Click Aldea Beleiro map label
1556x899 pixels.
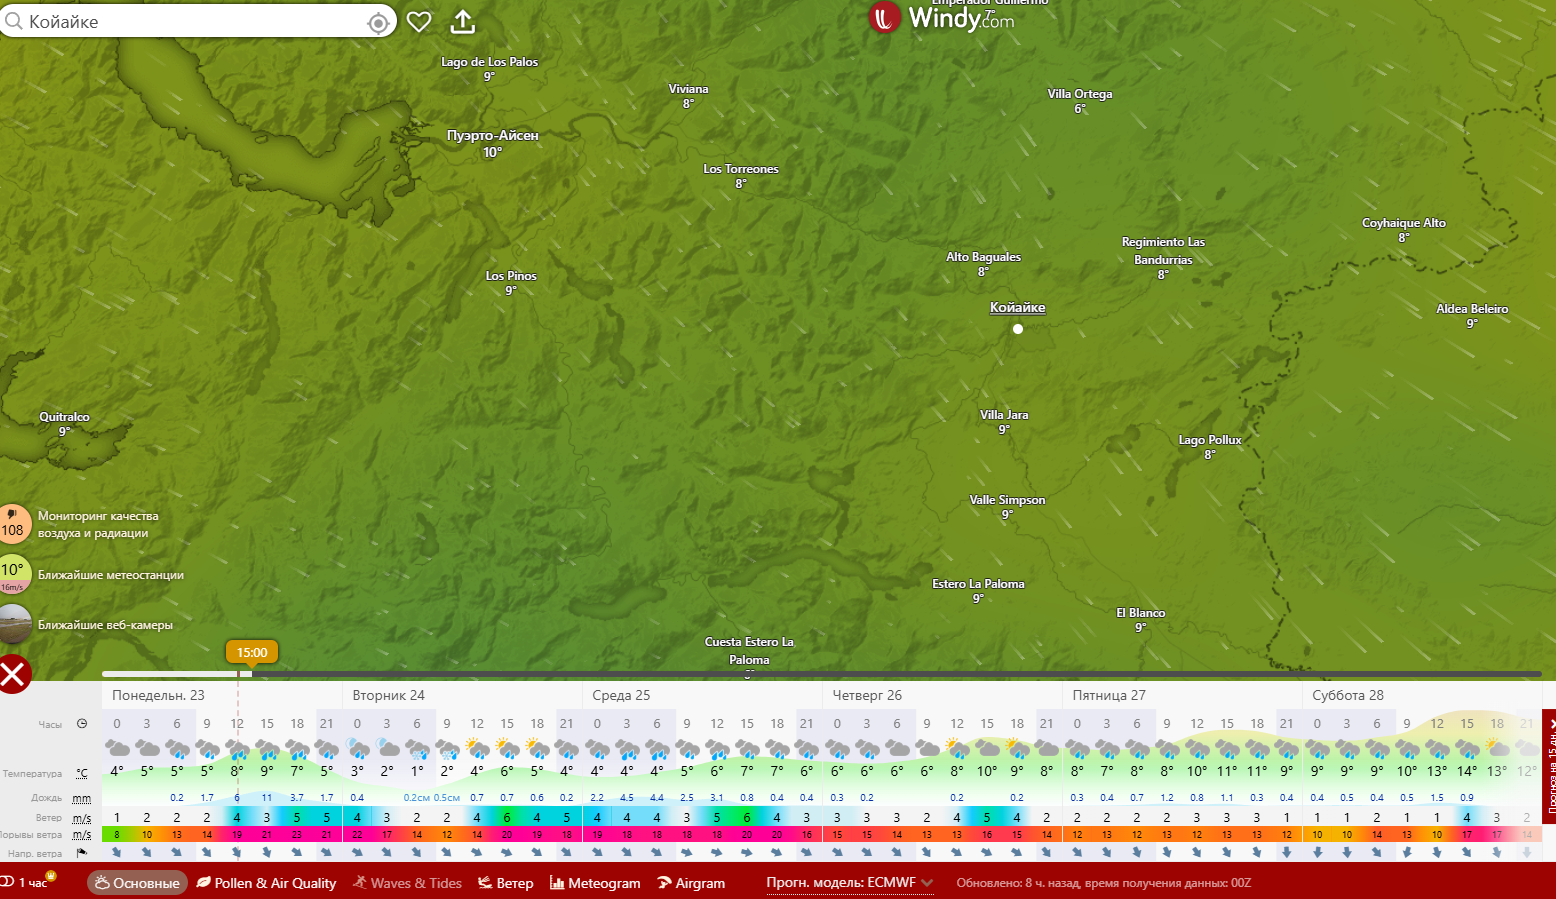[x=1472, y=309]
